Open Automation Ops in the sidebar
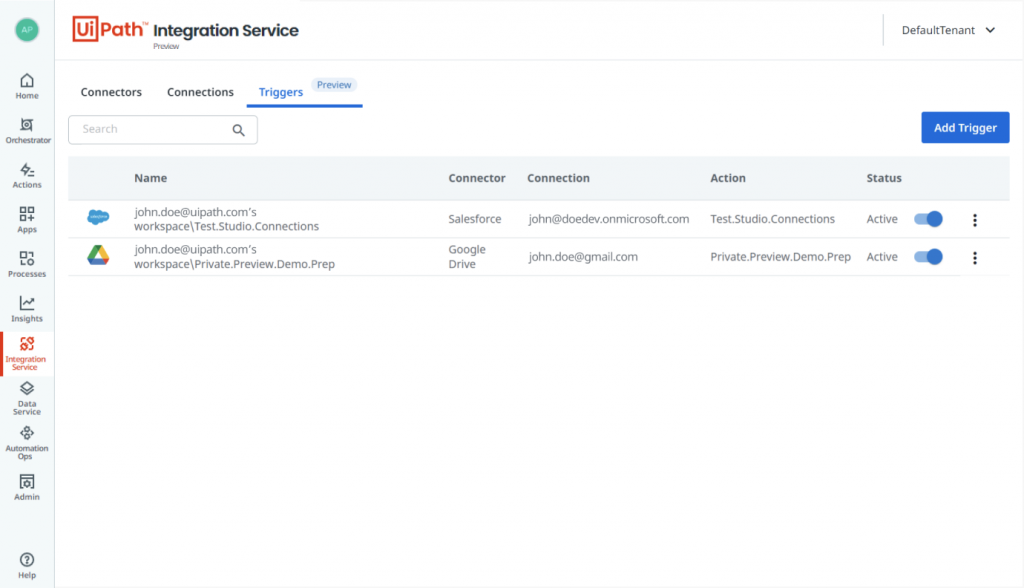Viewport: 1024px width, 588px height. click(x=27, y=443)
